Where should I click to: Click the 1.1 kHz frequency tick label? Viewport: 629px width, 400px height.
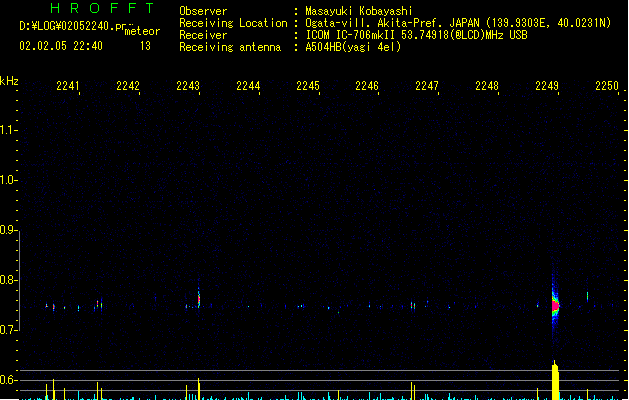pyautogui.click(x=7, y=130)
